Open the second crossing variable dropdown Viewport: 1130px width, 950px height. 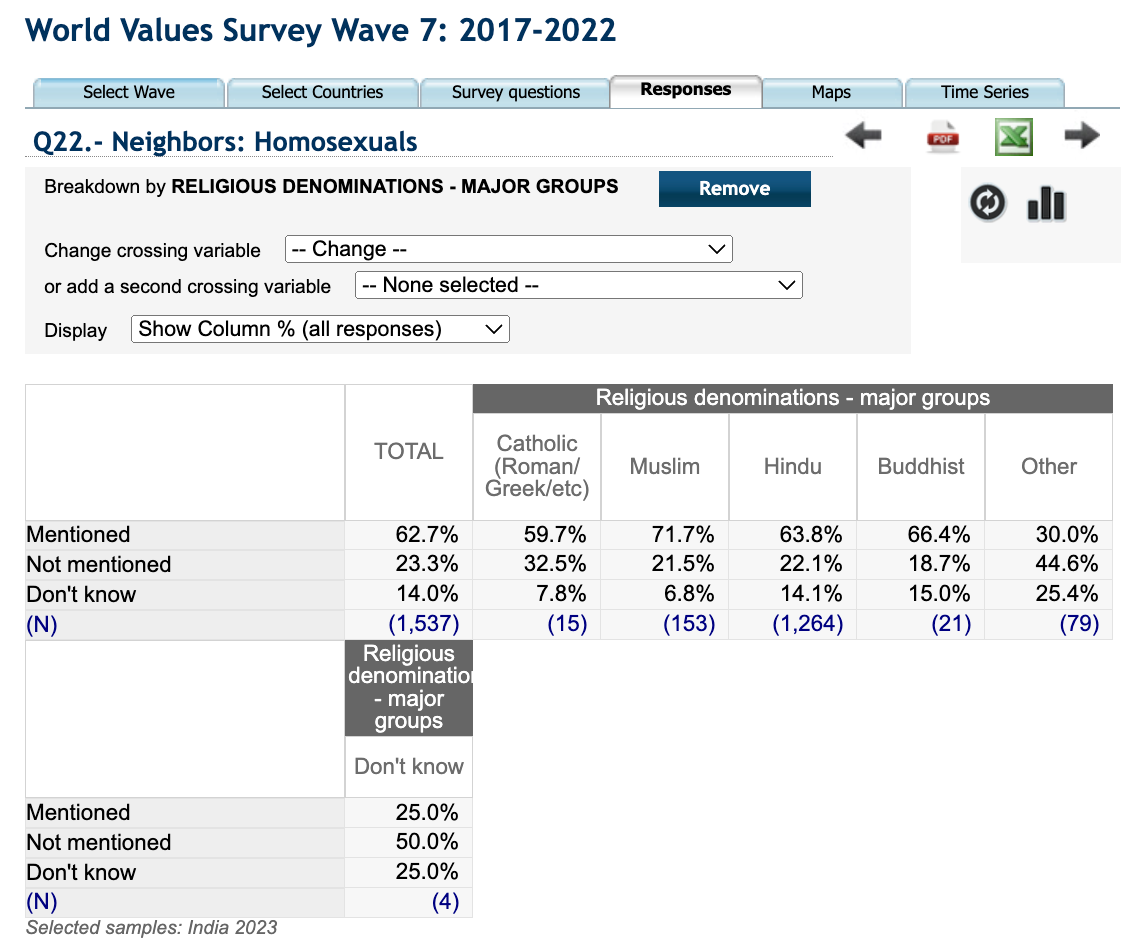579,285
